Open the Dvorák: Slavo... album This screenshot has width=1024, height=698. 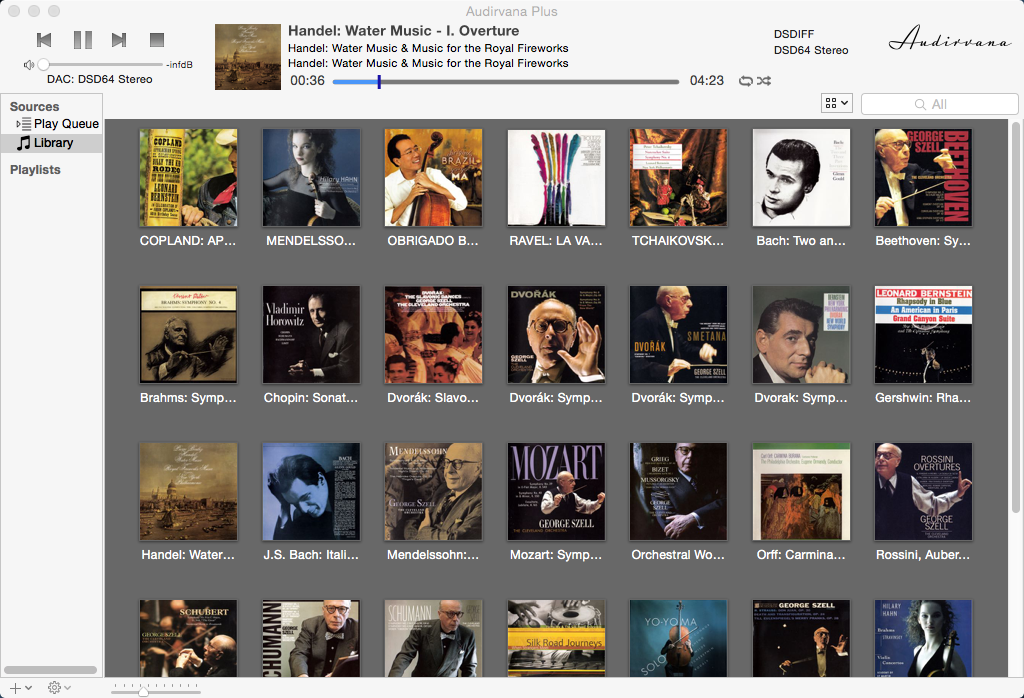[x=433, y=334]
